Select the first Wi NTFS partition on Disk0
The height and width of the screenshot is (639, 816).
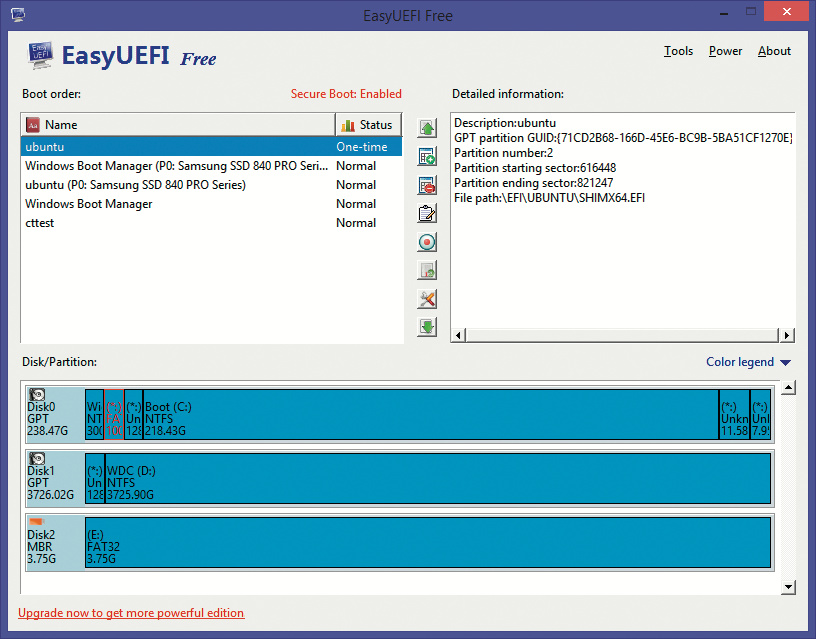(94, 415)
